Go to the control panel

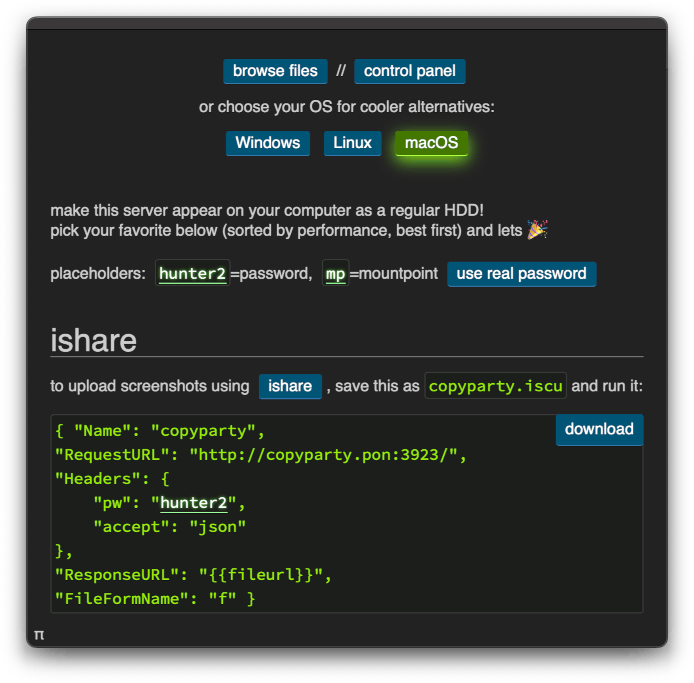click(x=409, y=71)
